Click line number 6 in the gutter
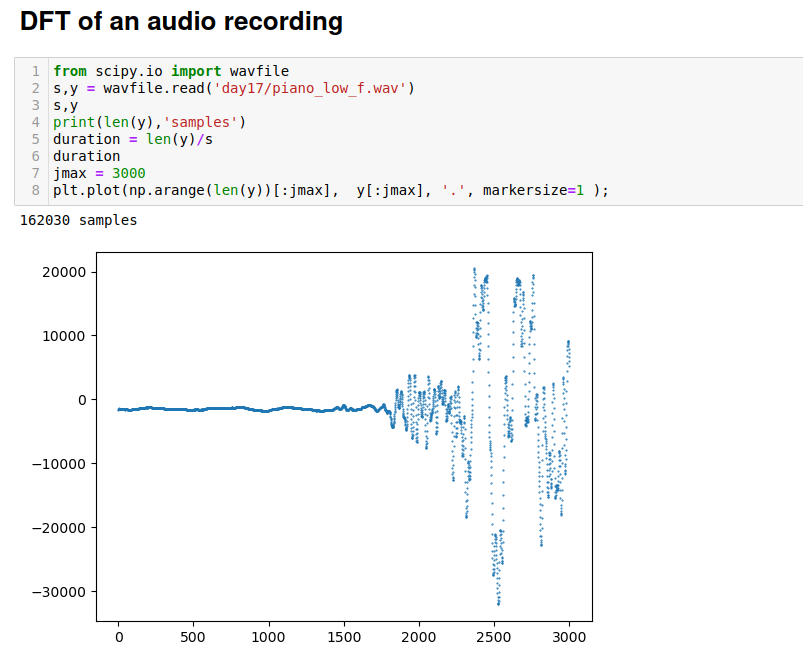 [35, 156]
